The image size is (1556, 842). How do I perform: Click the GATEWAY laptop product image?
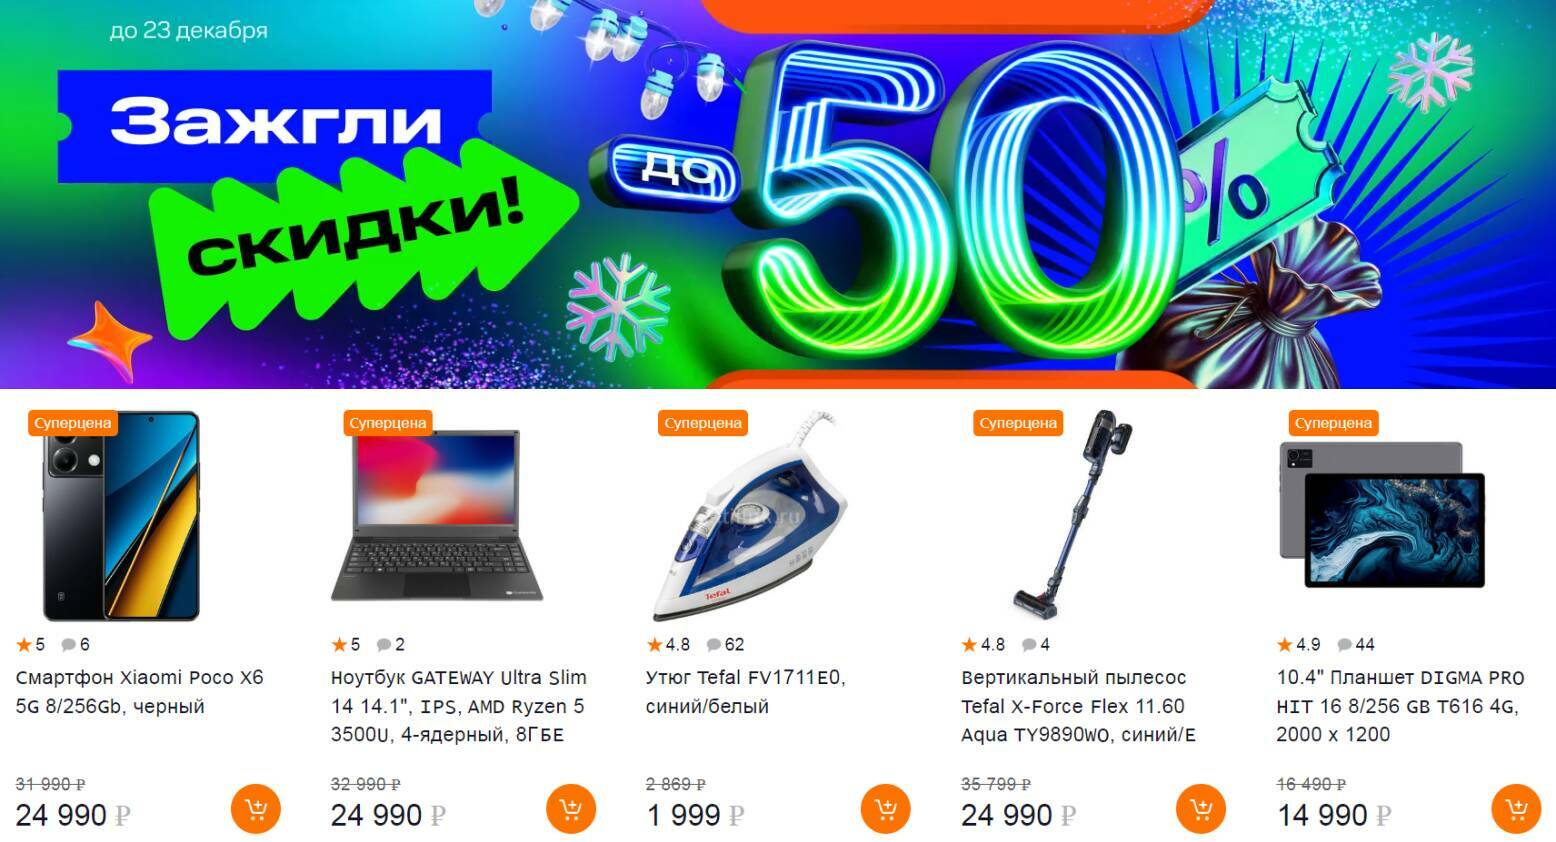pyautogui.click(x=437, y=516)
